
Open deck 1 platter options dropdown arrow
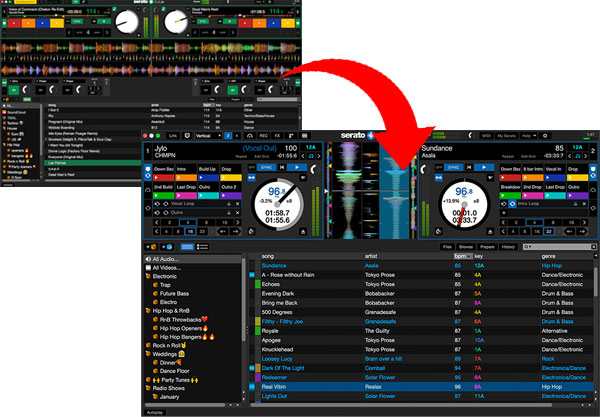(x=303, y=178)
